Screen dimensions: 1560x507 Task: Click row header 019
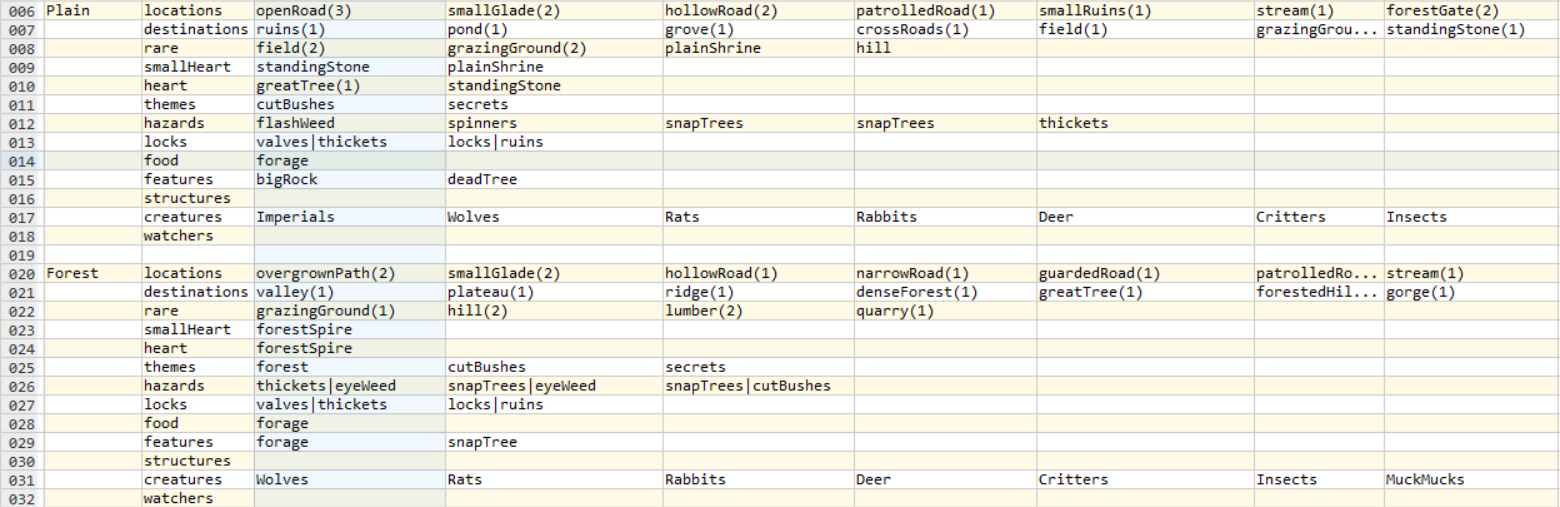coord(21,255)
